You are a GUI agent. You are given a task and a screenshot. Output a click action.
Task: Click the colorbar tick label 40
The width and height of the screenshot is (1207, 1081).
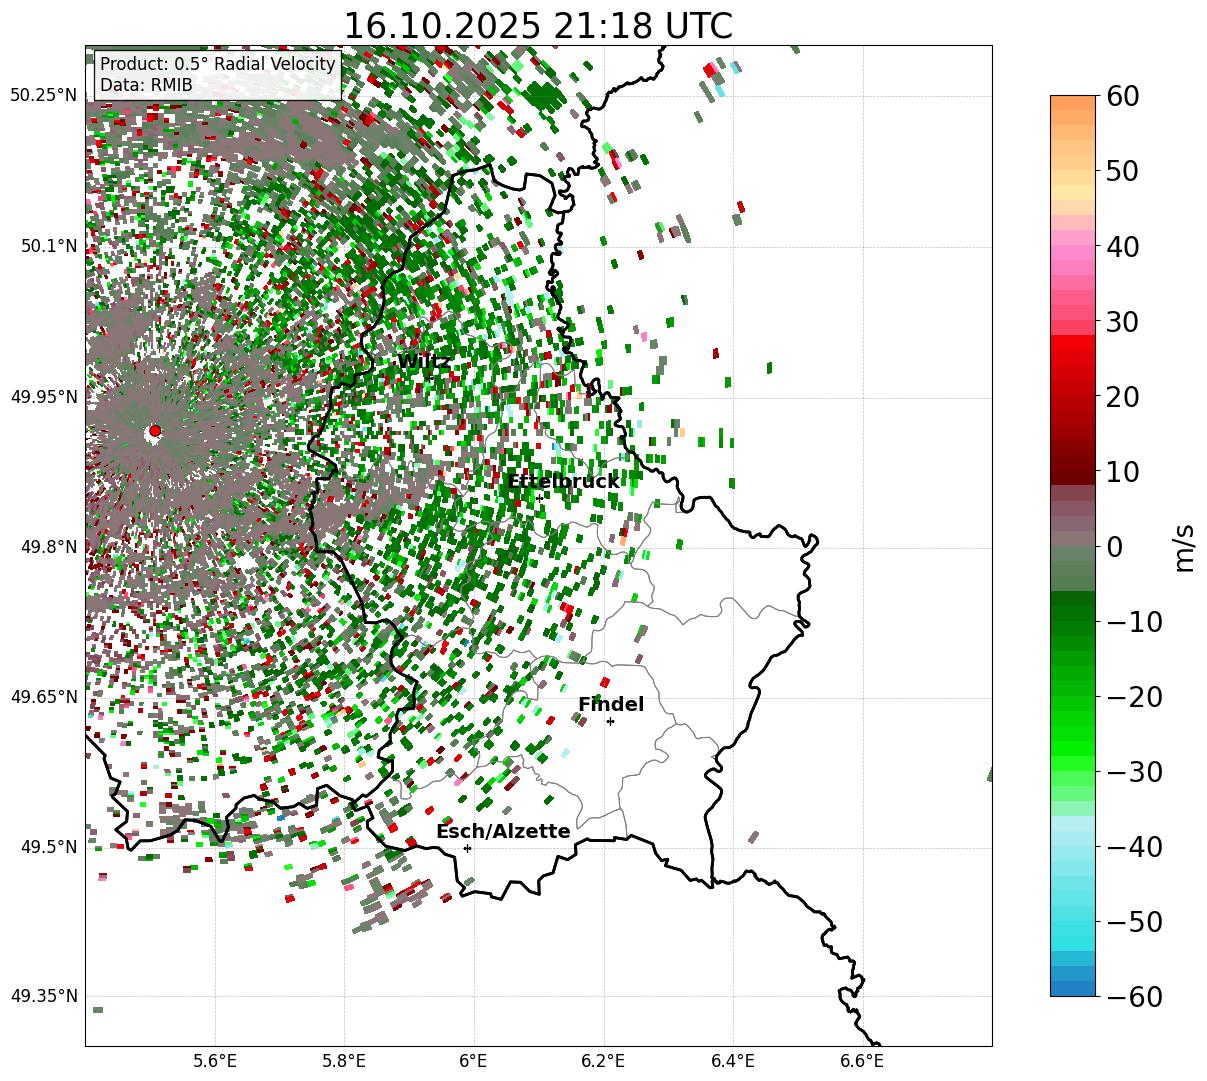(x=1123, y=246)
